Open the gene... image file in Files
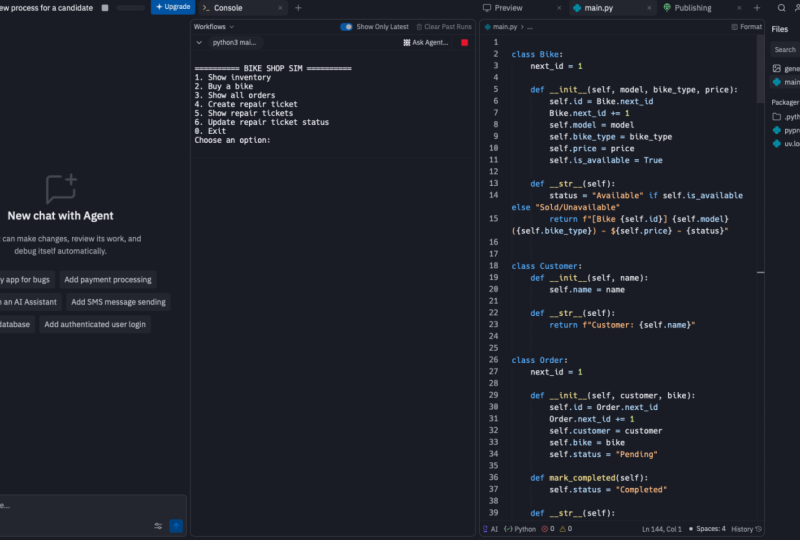Image resolution: width=800 pixels, height=540 pixels. (786, 68)
